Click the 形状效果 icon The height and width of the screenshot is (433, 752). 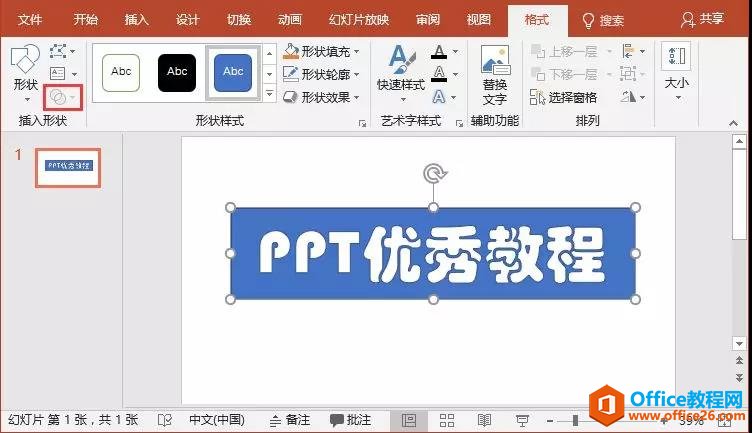(x=291, y=97)
